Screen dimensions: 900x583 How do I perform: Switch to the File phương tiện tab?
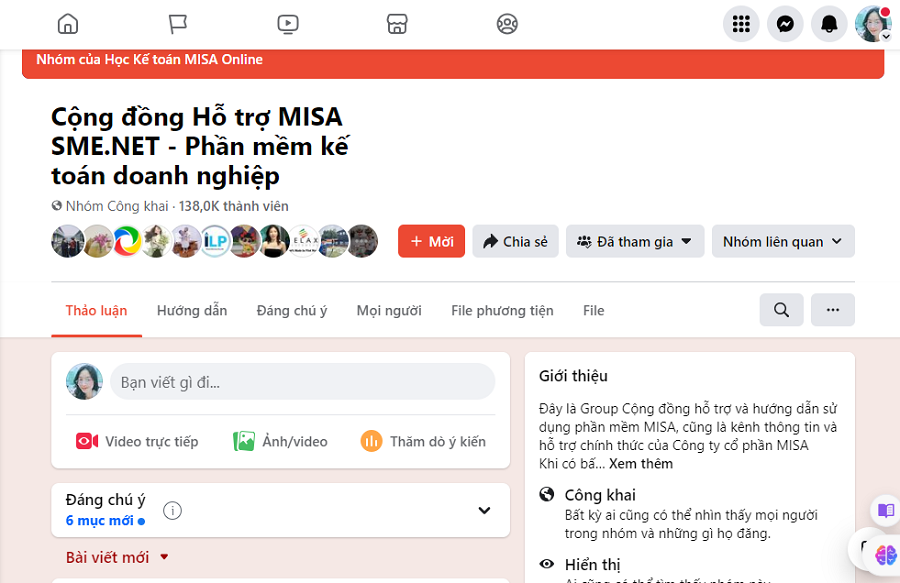[x=502, y=310]
